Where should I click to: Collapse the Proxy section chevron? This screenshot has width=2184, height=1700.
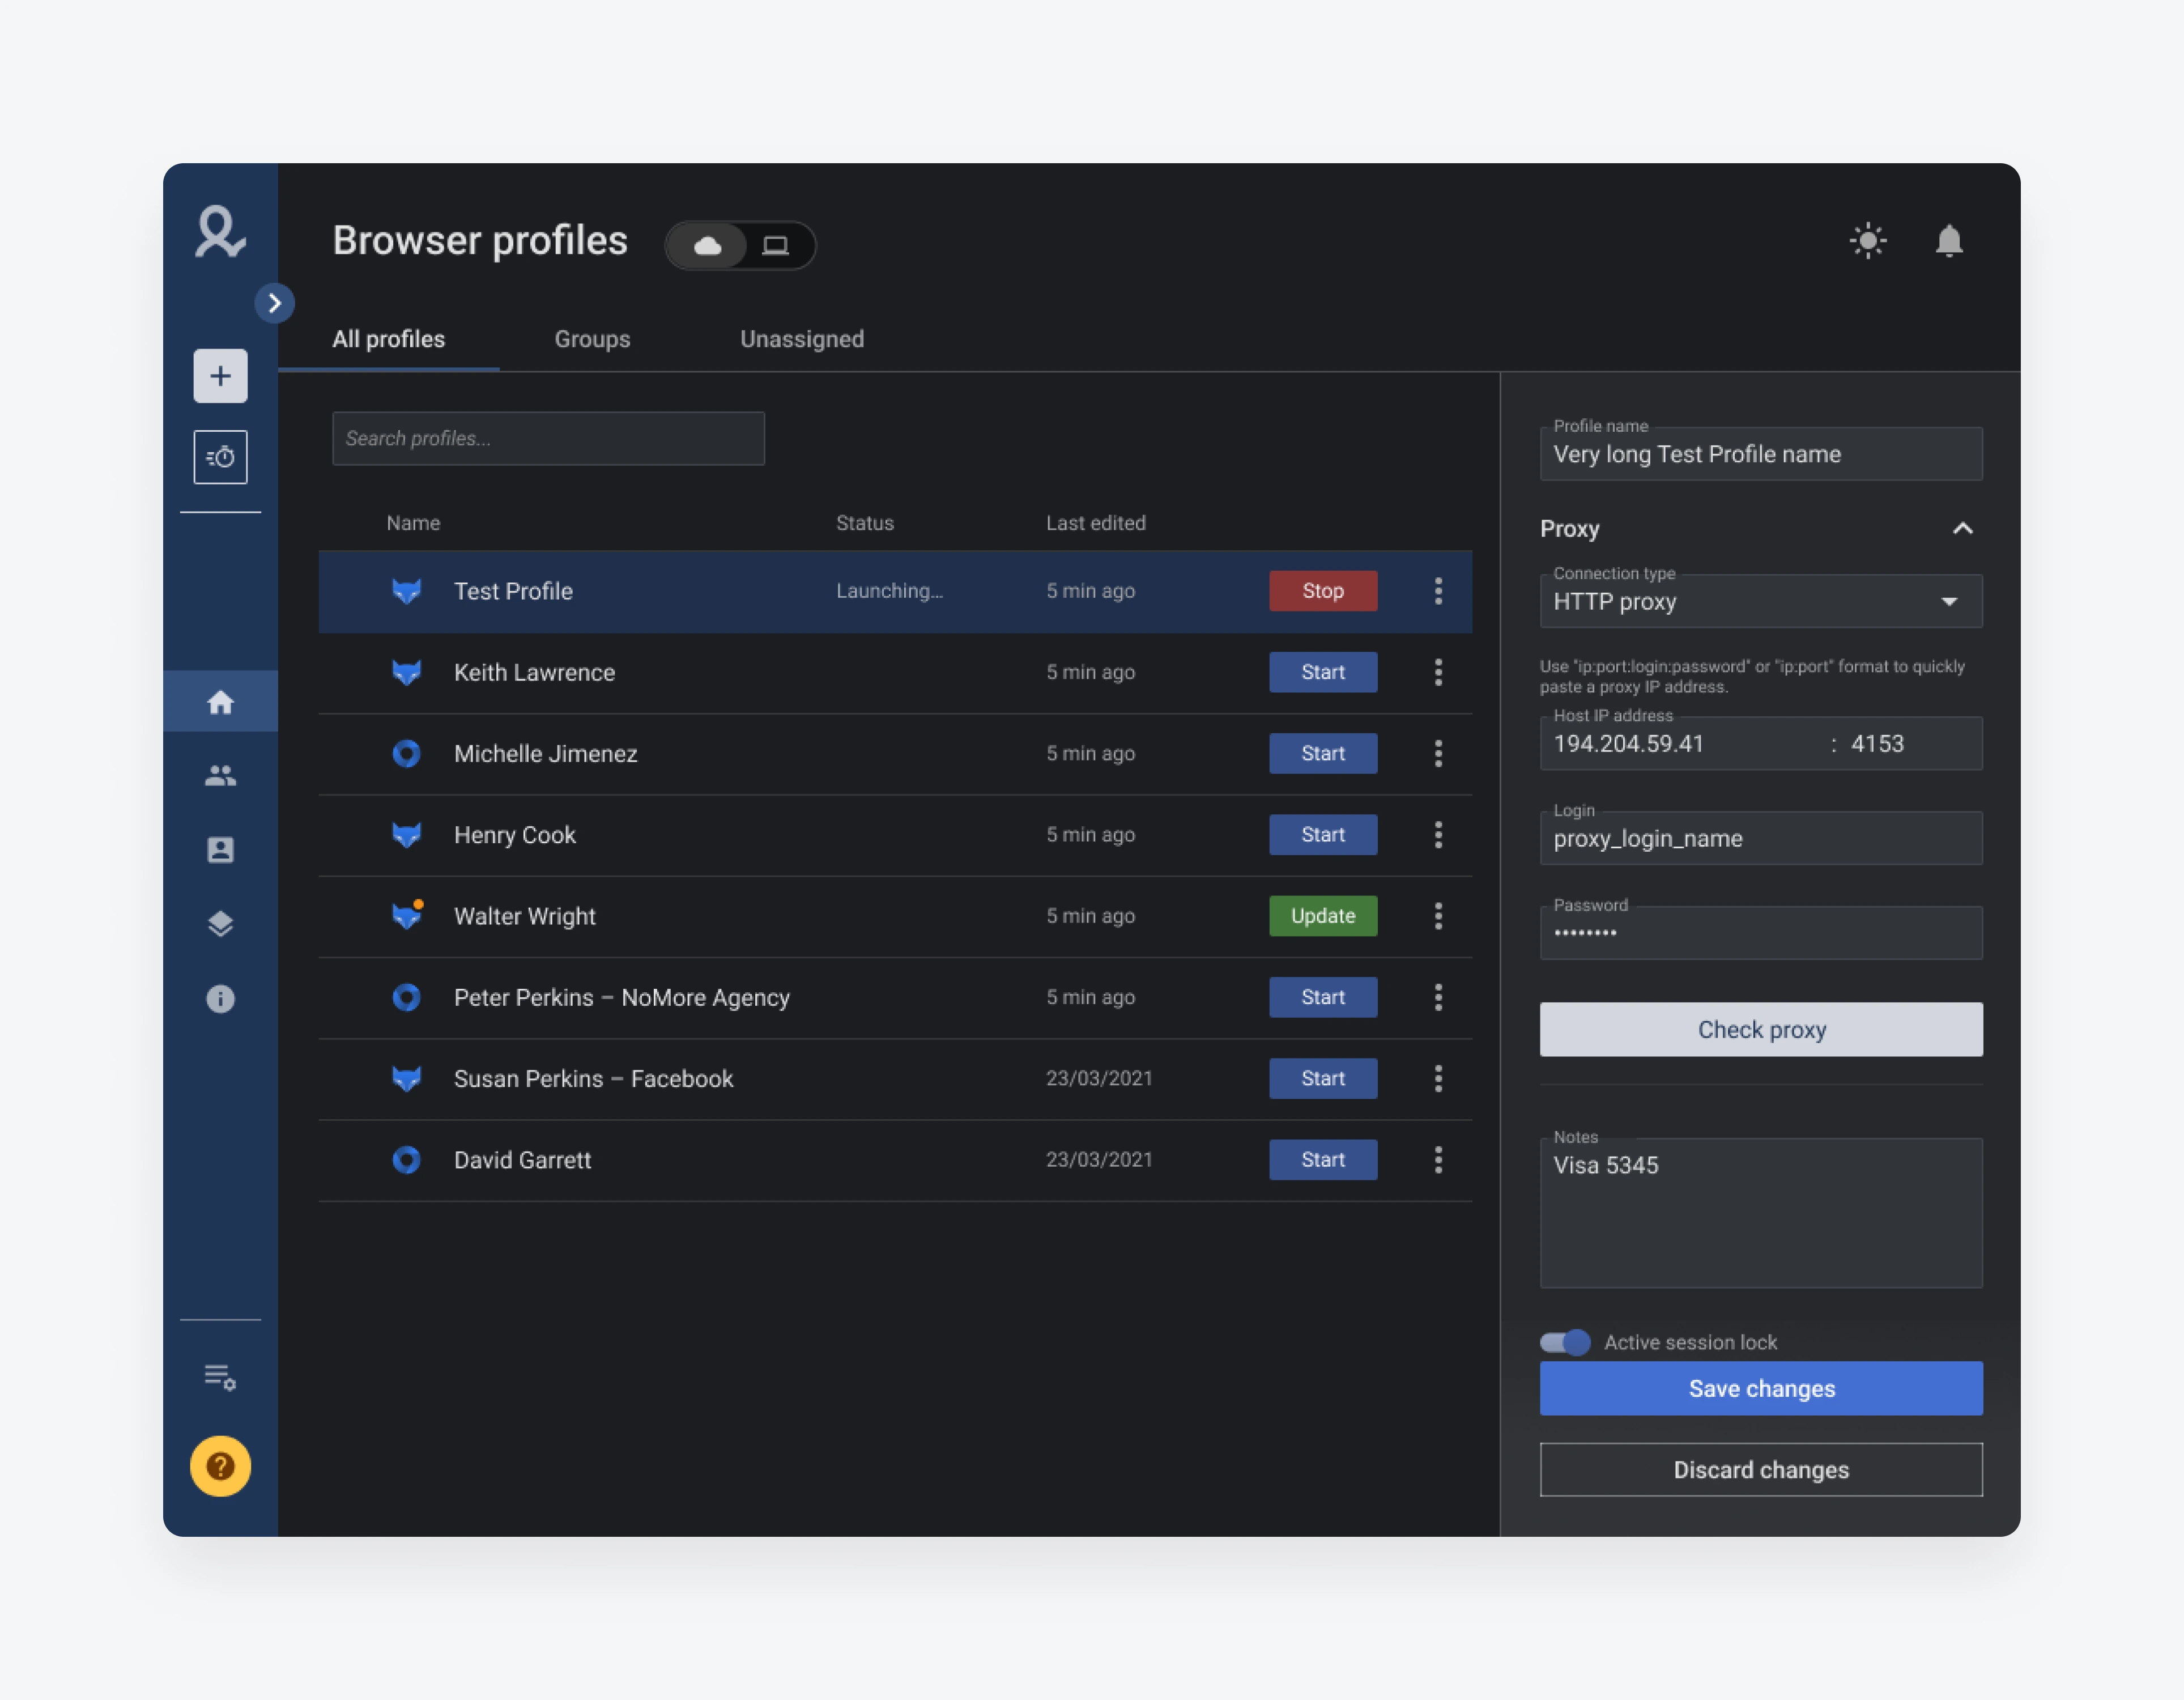1963,528
